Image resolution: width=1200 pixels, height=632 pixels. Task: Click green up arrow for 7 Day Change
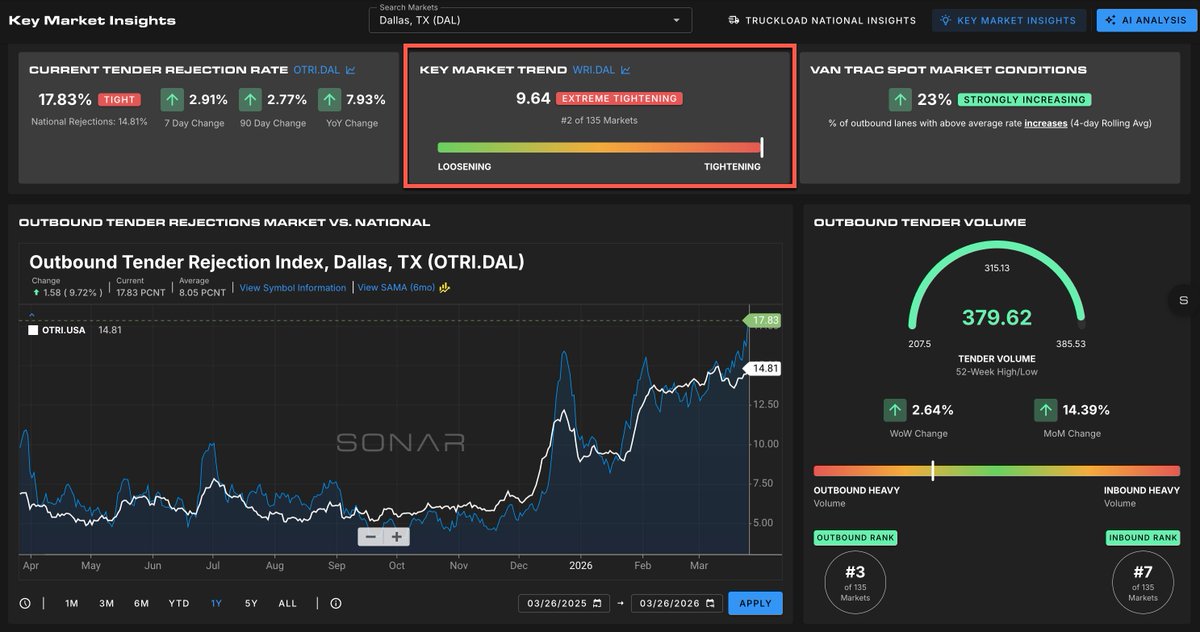pyautogui.click(x=172, y=100)
